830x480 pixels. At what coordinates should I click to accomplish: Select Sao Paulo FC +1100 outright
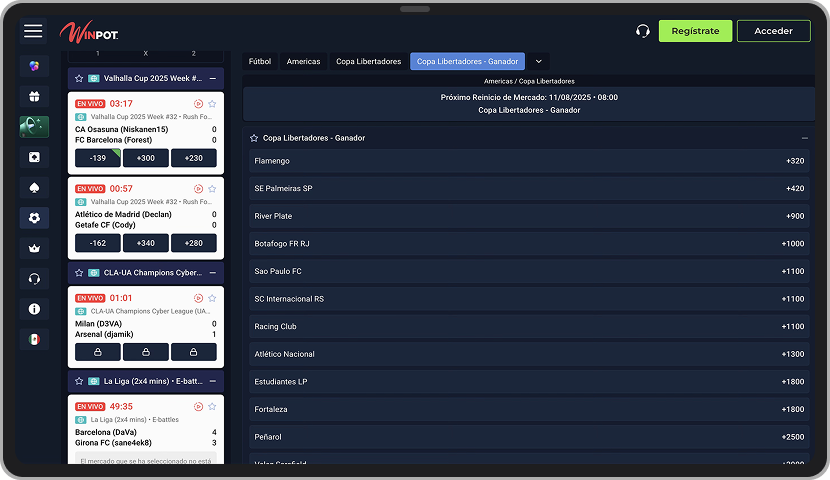pyautogui.click(x=529, y=271)
